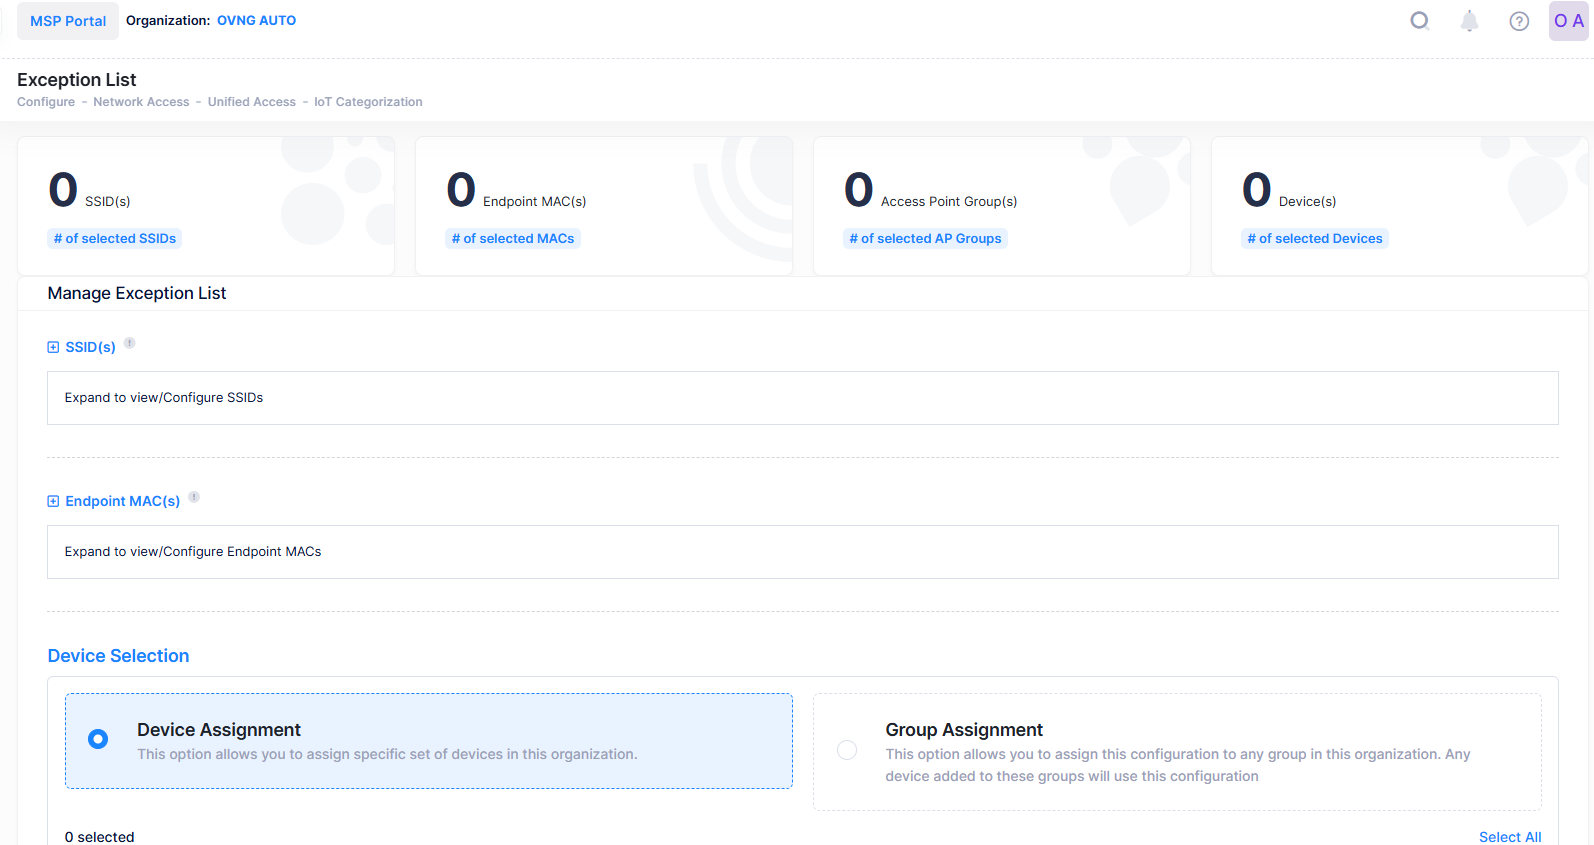The width and height of the screenshot is (1594, 845).
Task: Click the plus icon before SSID(s)
Action: click(53, 347)
